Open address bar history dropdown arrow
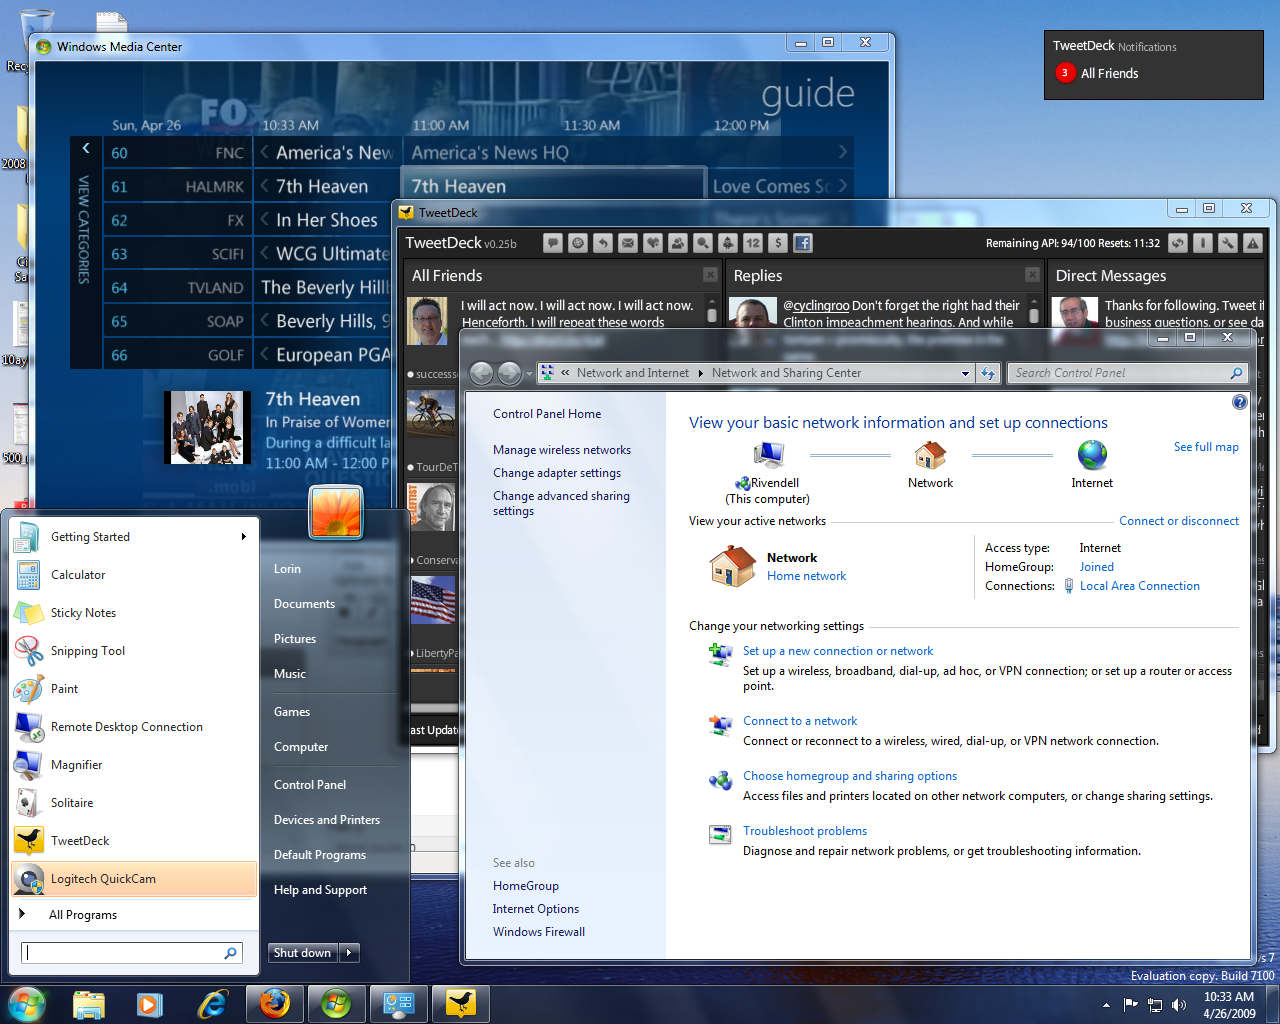The image size is (1280, 1024). [x=965, y=373]
